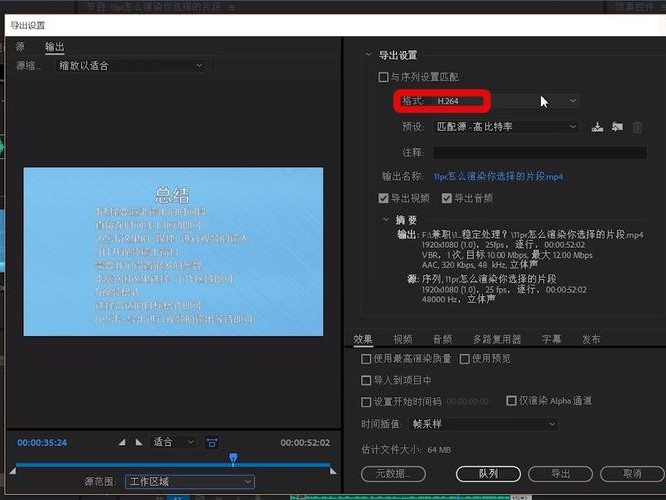Click the preview timeline bar

point(173,465)
